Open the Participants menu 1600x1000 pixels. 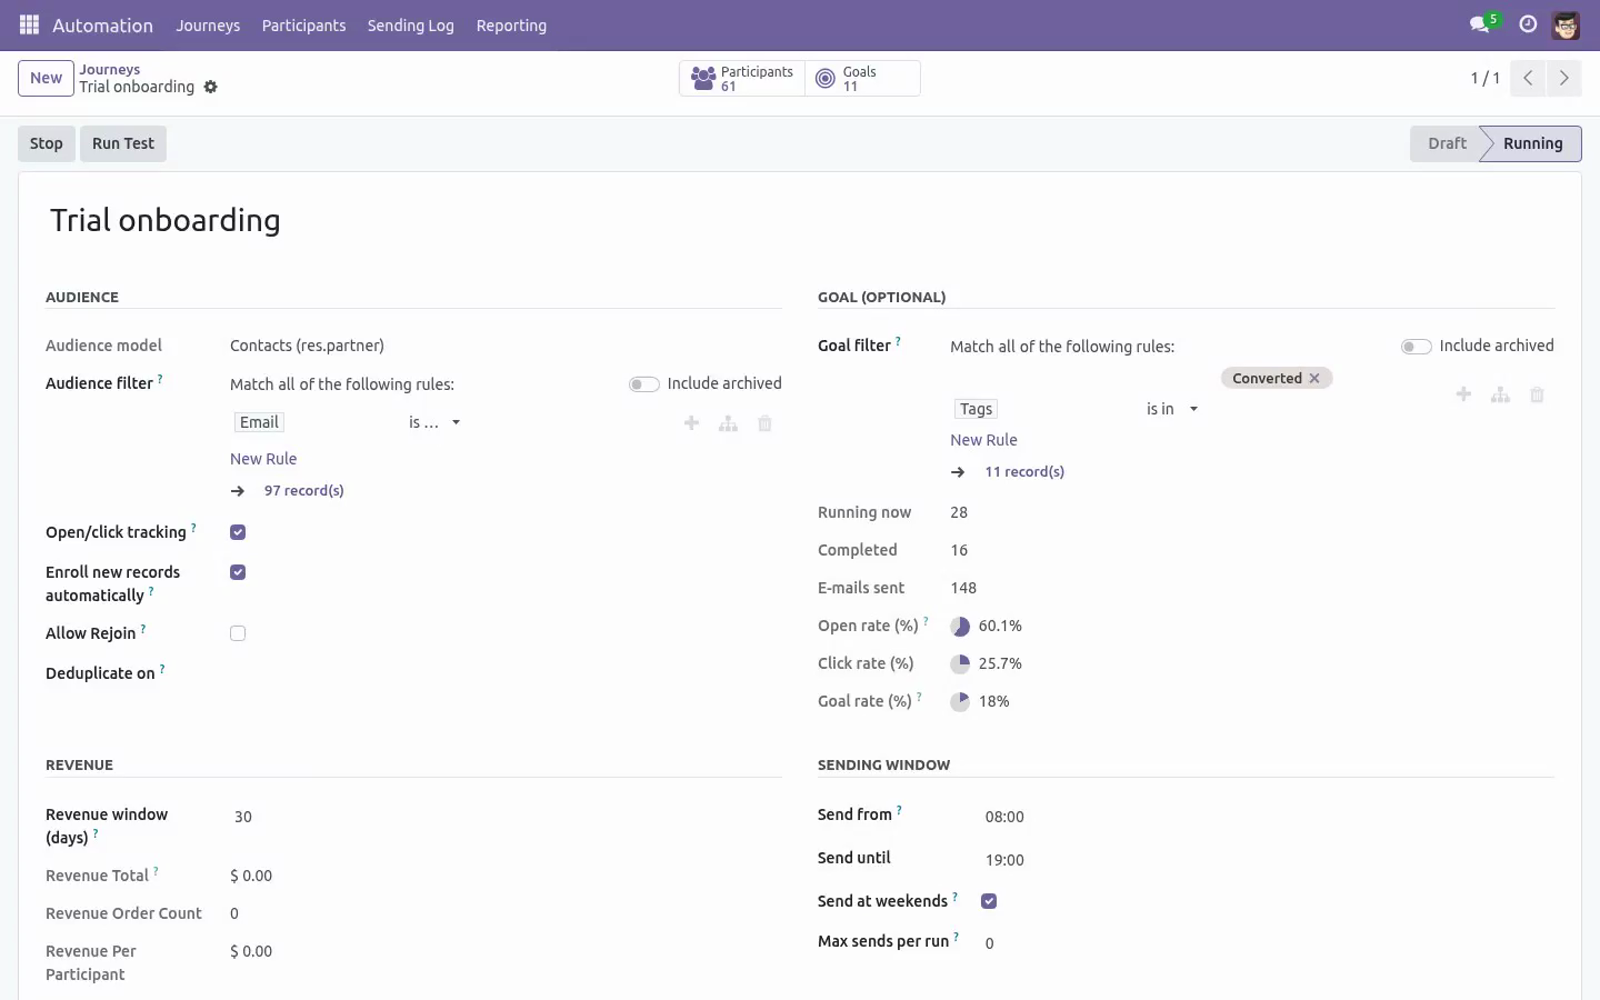304,25
